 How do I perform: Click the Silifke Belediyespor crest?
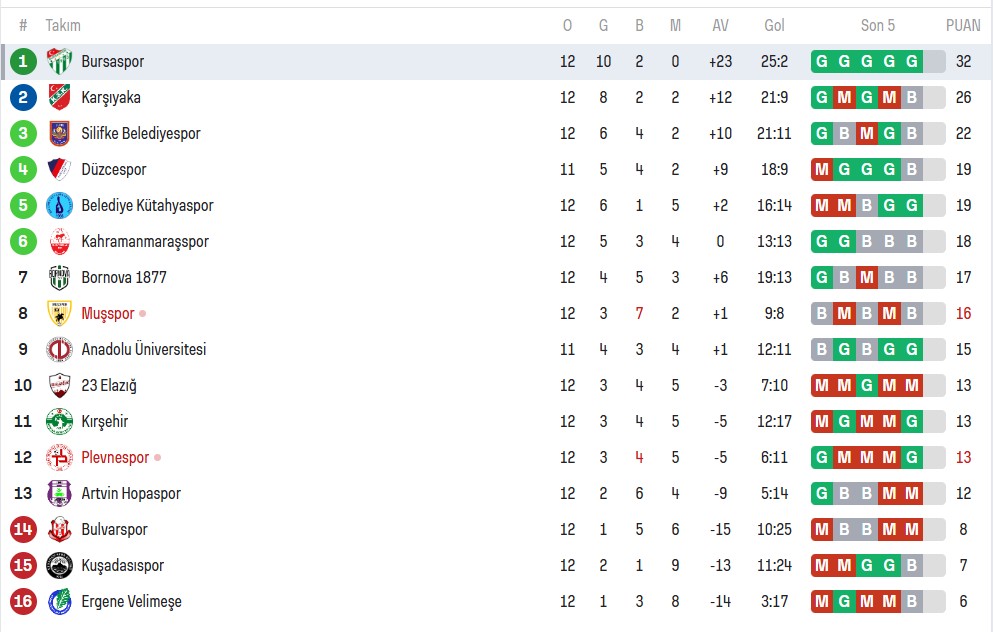[x=59, y=134]
